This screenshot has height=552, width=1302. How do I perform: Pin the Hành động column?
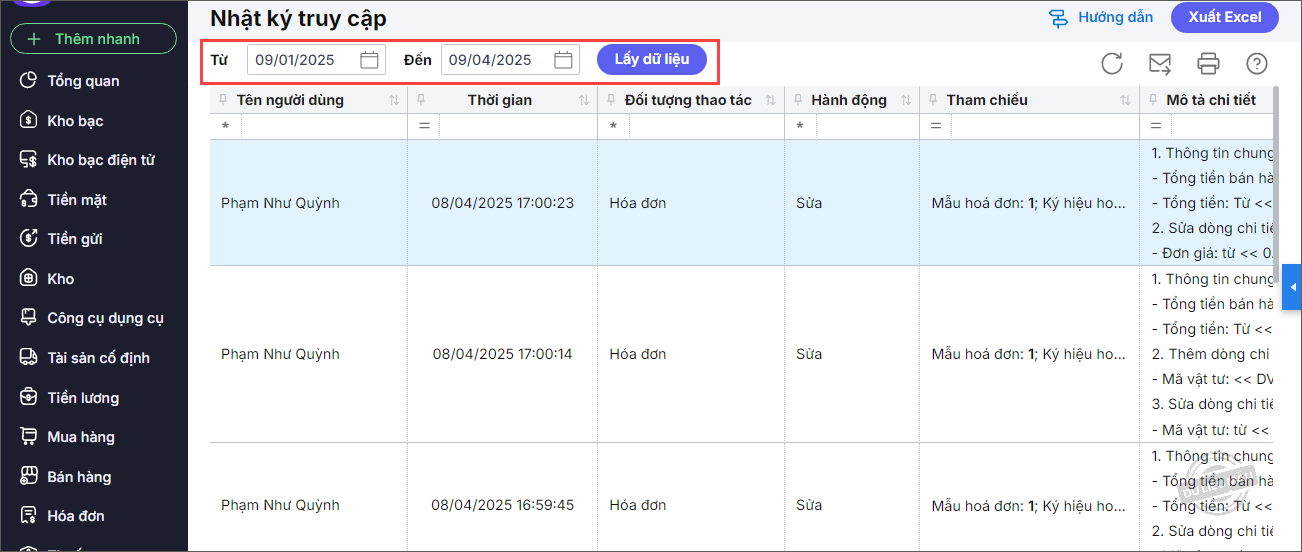click(798, 100)
